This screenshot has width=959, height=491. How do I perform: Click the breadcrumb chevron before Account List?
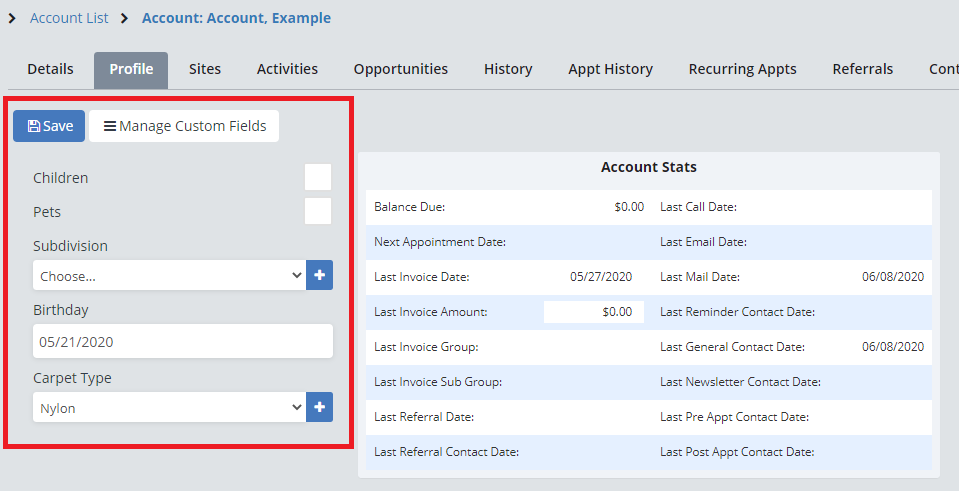12,18
